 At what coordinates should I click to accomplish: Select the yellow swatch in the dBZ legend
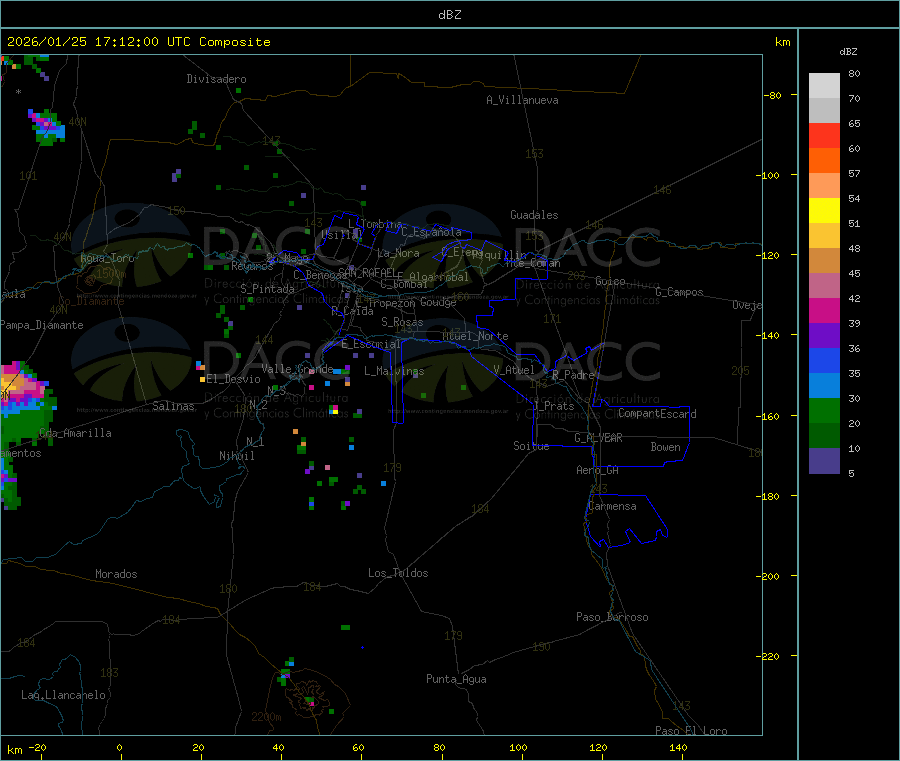(824, 211)
